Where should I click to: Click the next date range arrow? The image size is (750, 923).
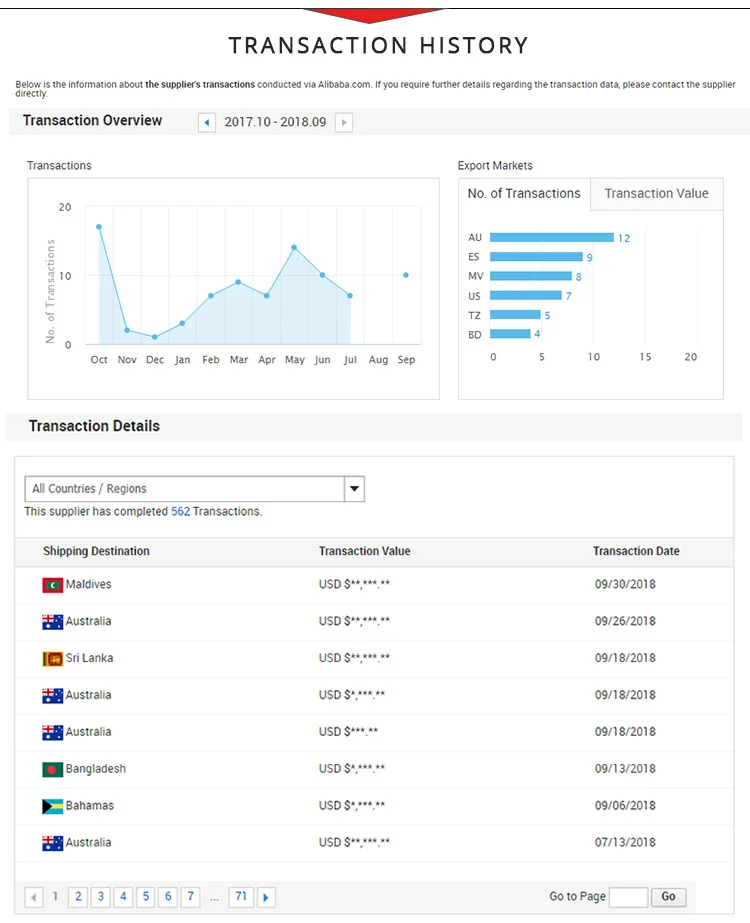click(344, 122)
